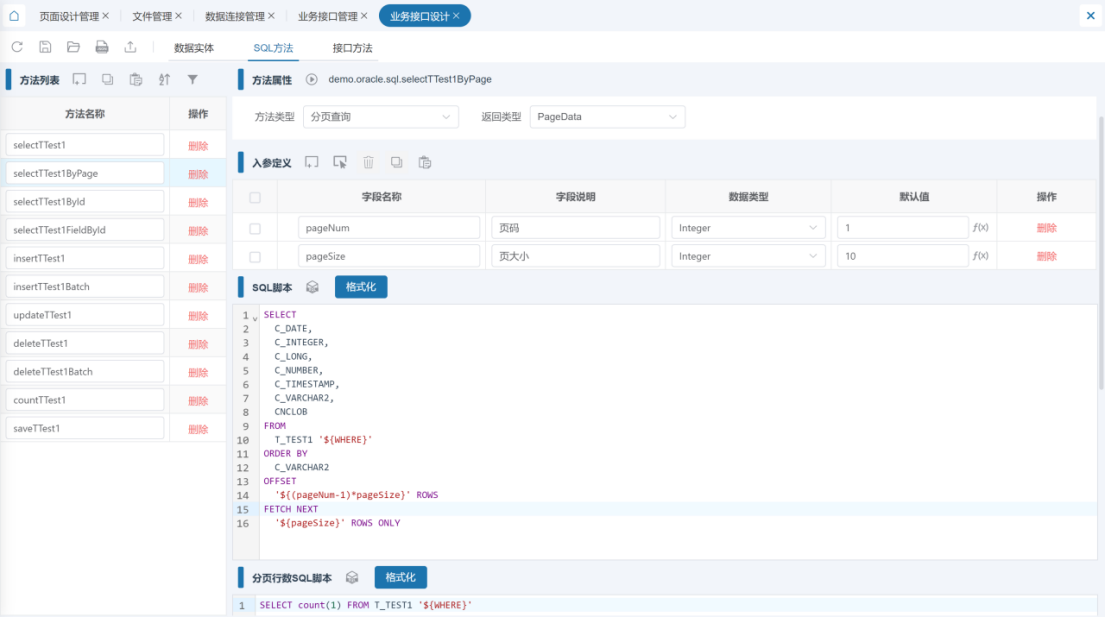Check the pageSize row checkbox
The image size is (1105, 617).
(x=255, y=257)
